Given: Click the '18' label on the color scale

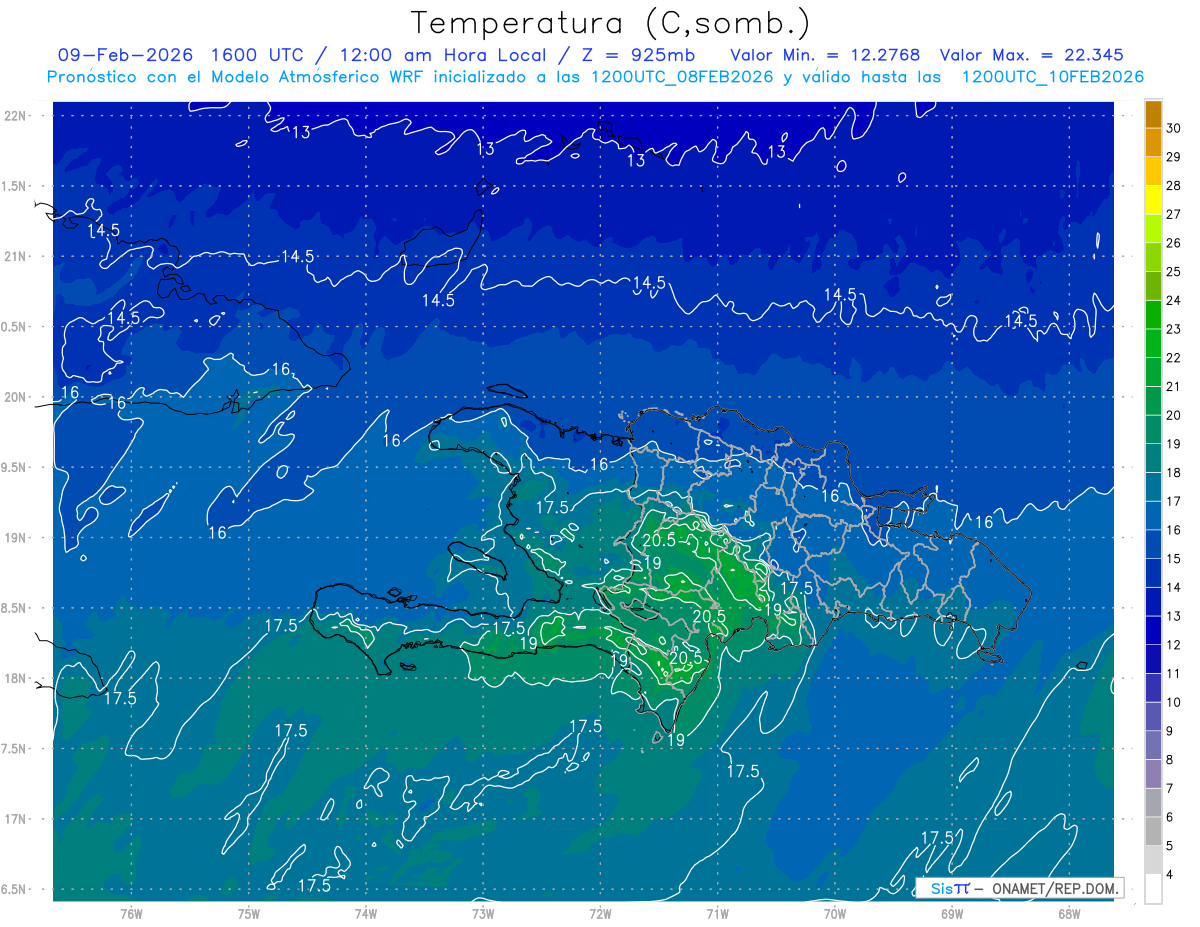Looking at the screenshot, I should click(1174, 473).
